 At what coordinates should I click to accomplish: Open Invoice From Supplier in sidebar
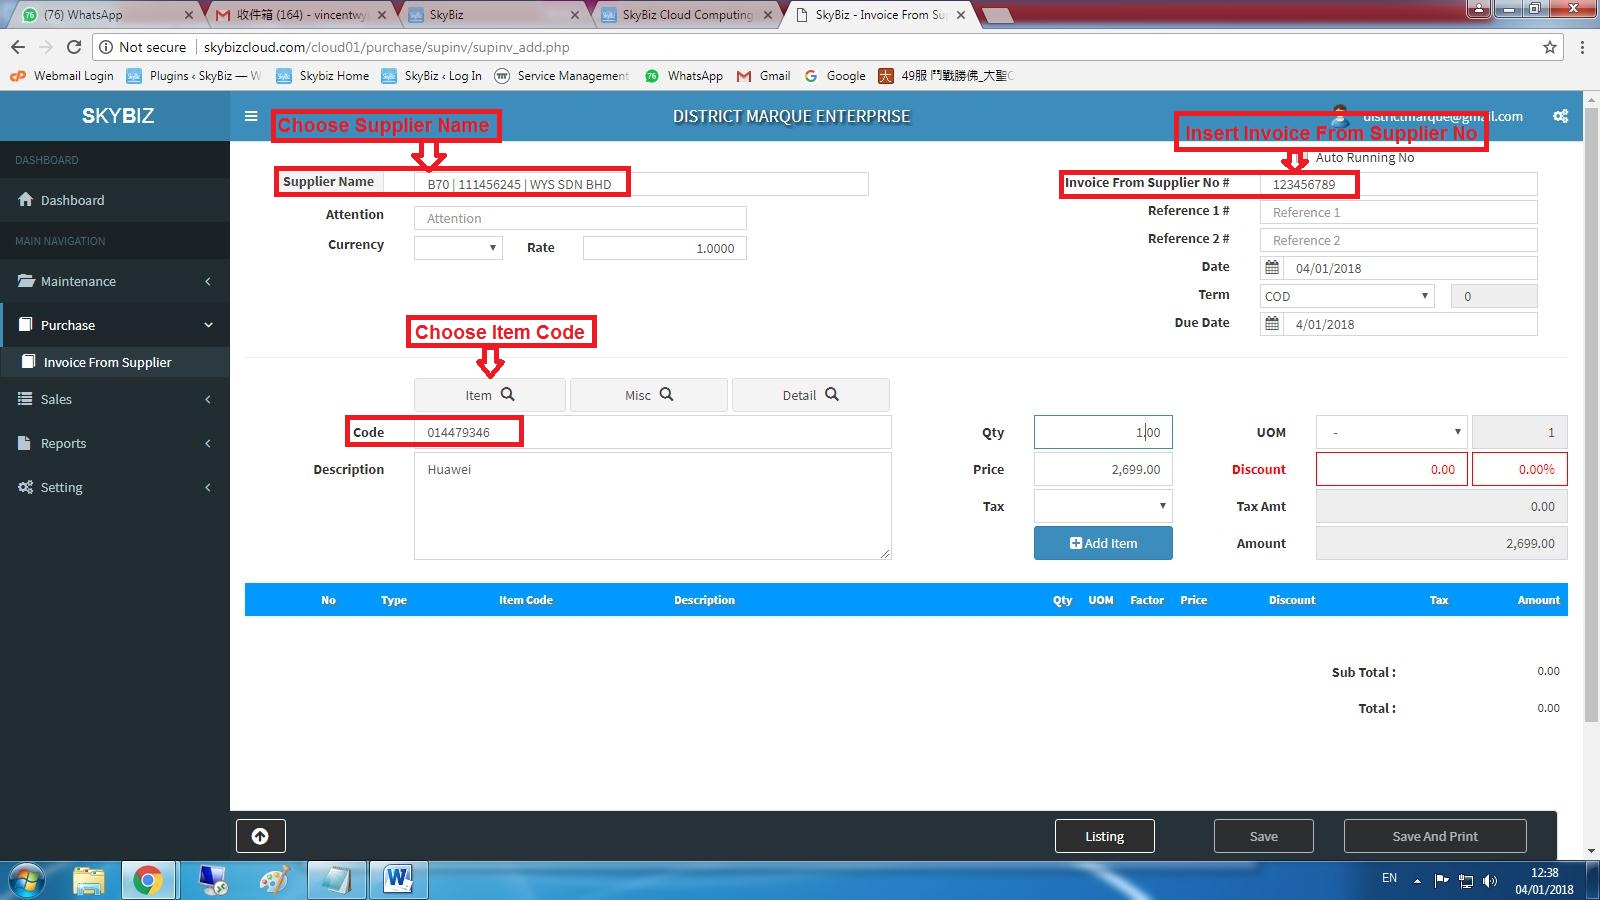point(107,362)
